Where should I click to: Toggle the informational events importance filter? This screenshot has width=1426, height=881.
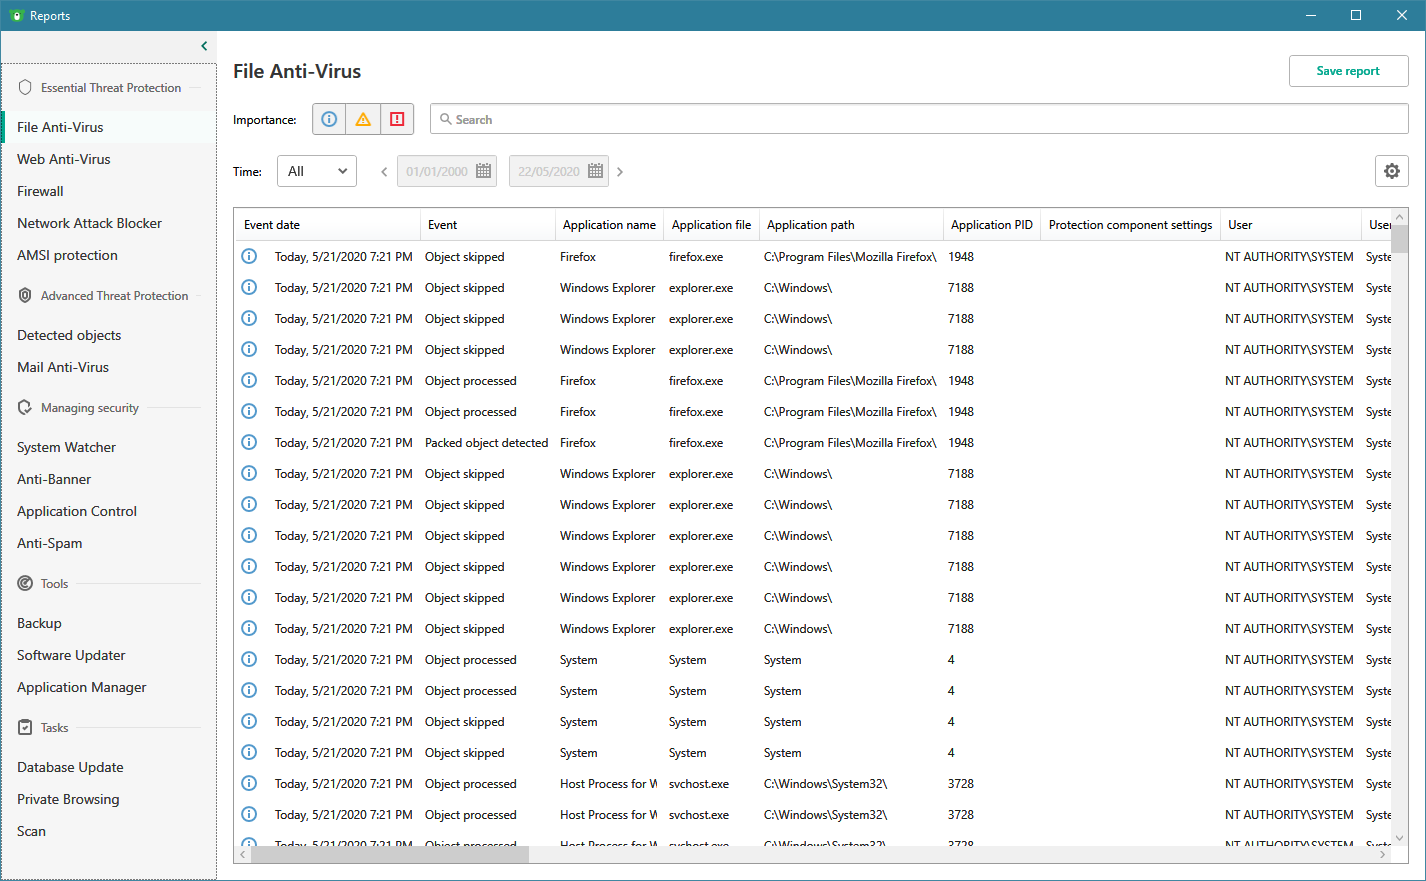329,119
